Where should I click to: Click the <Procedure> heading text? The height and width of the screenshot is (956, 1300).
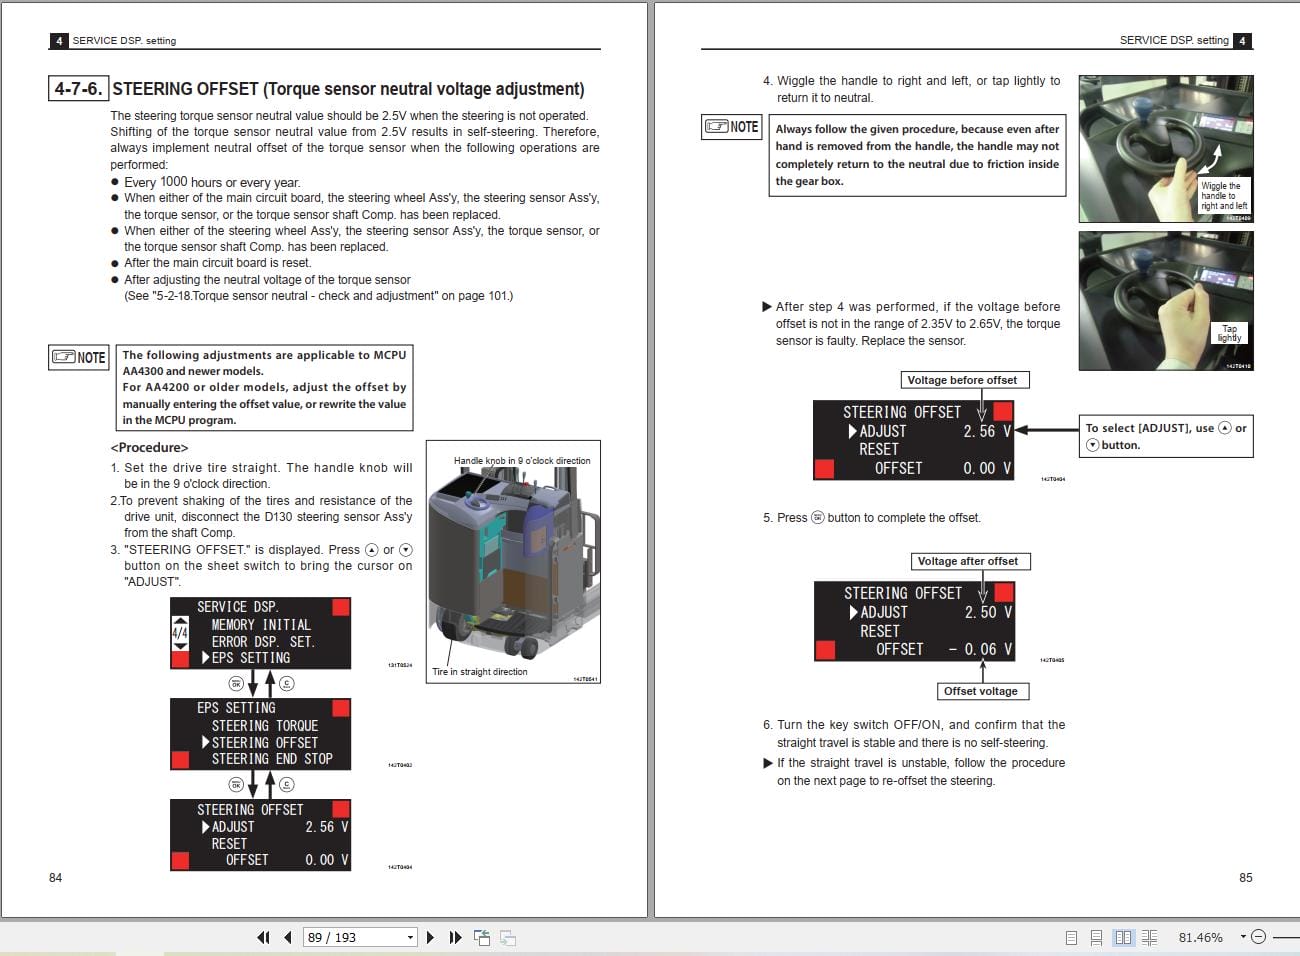(149, 447)
